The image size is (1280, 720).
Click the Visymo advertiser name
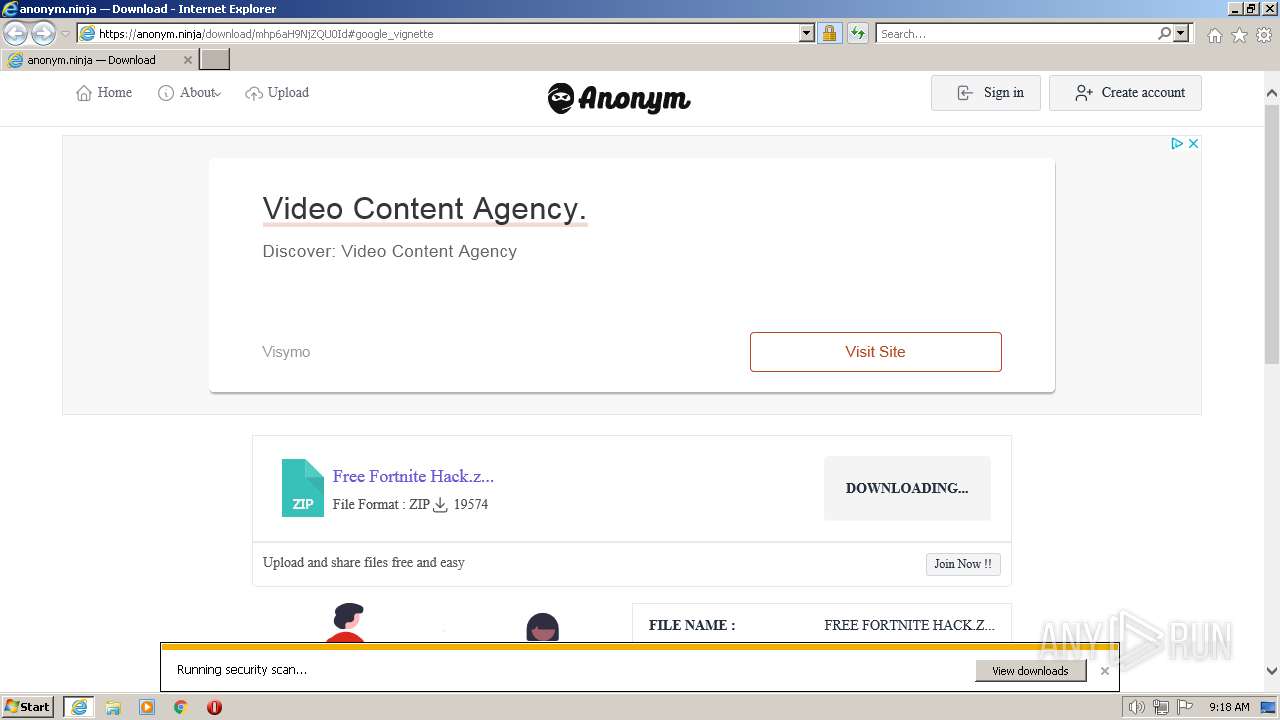coord(286,352)
